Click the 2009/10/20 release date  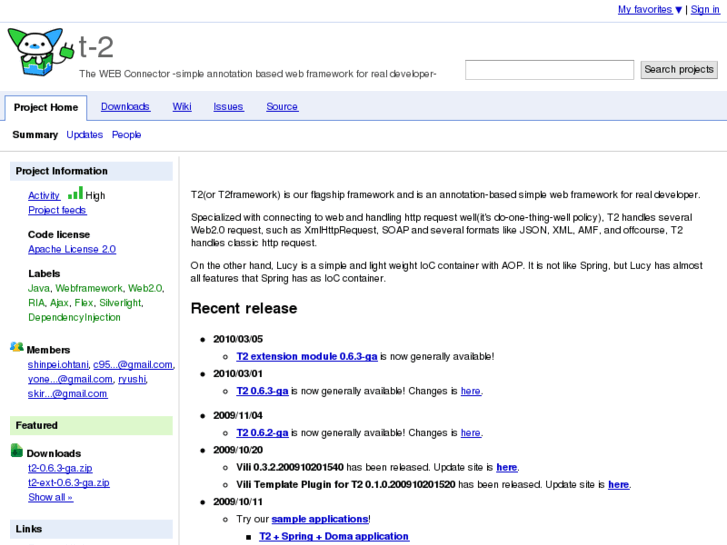[238, 450]
